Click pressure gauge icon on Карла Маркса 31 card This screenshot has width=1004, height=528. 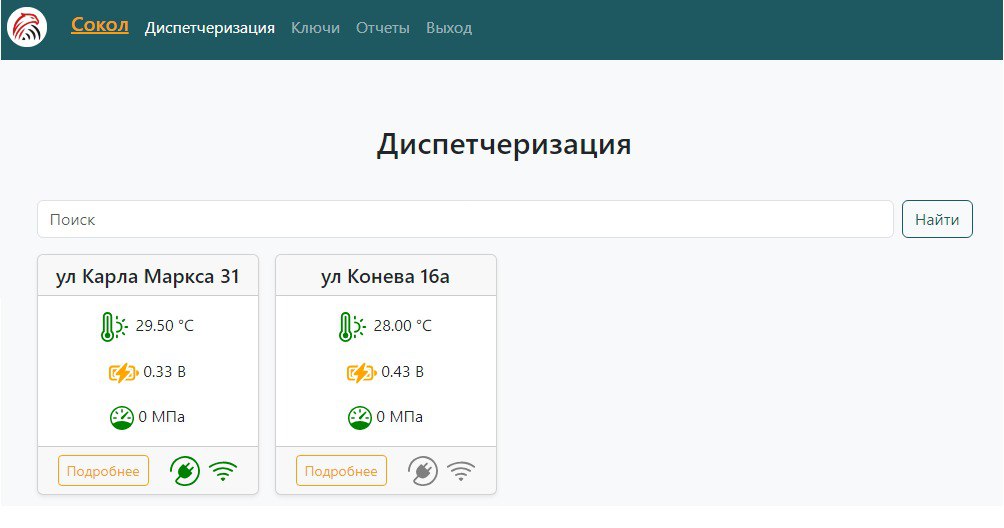[121, 418]
